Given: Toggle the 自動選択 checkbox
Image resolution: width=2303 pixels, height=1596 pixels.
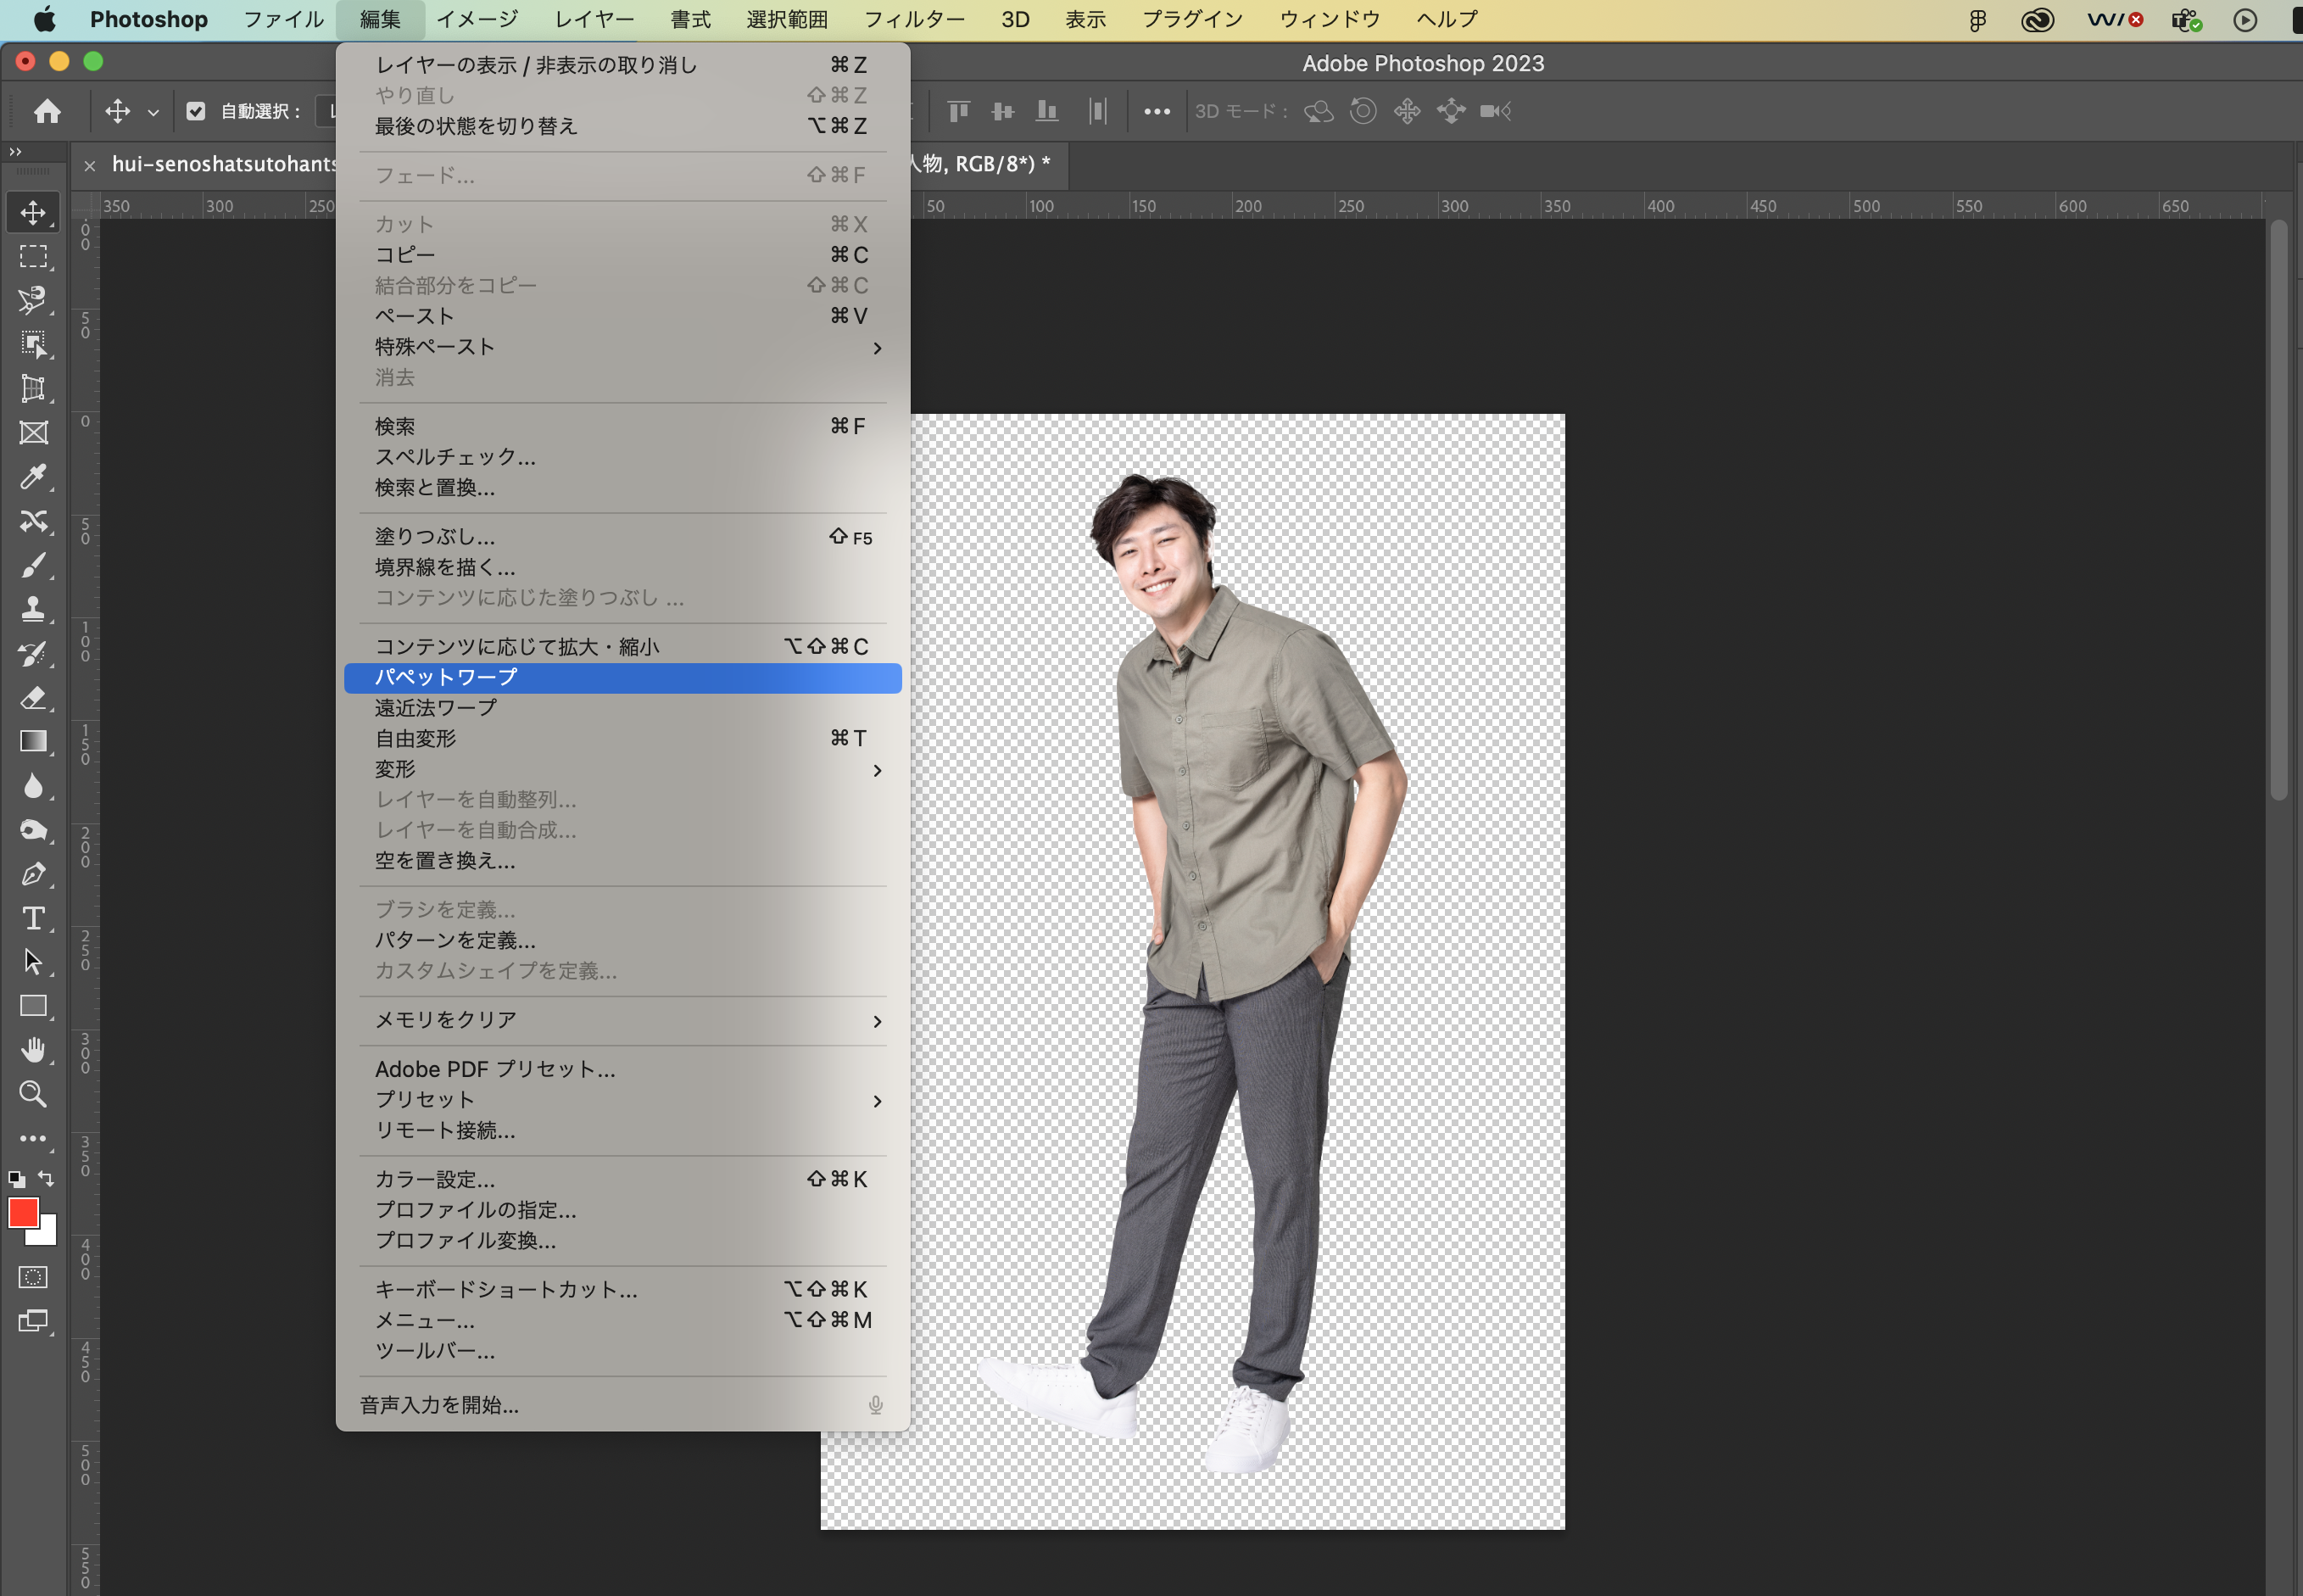Looking at the screenshot, I should coord(196,111).
